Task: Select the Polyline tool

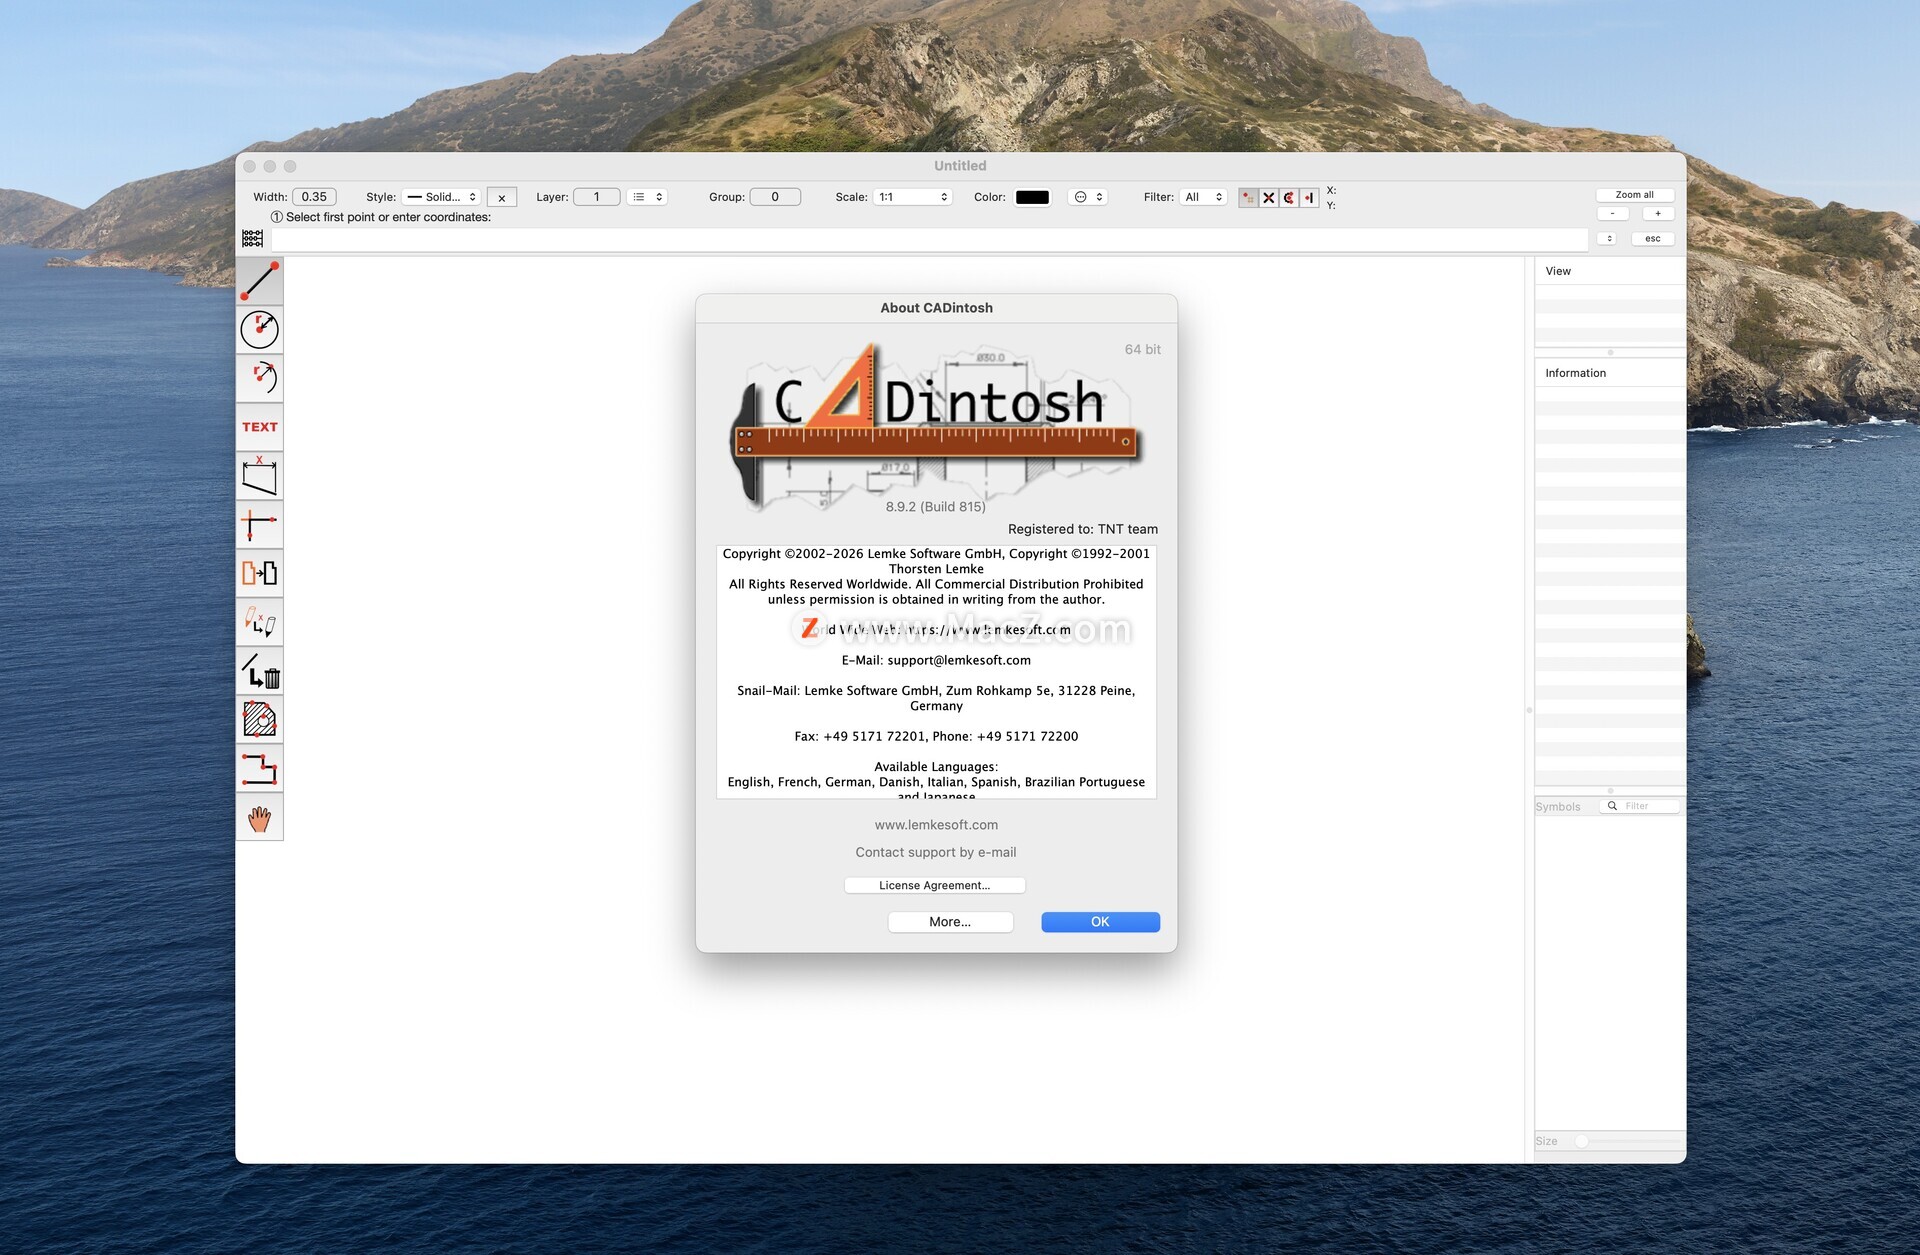Action: 260,768
